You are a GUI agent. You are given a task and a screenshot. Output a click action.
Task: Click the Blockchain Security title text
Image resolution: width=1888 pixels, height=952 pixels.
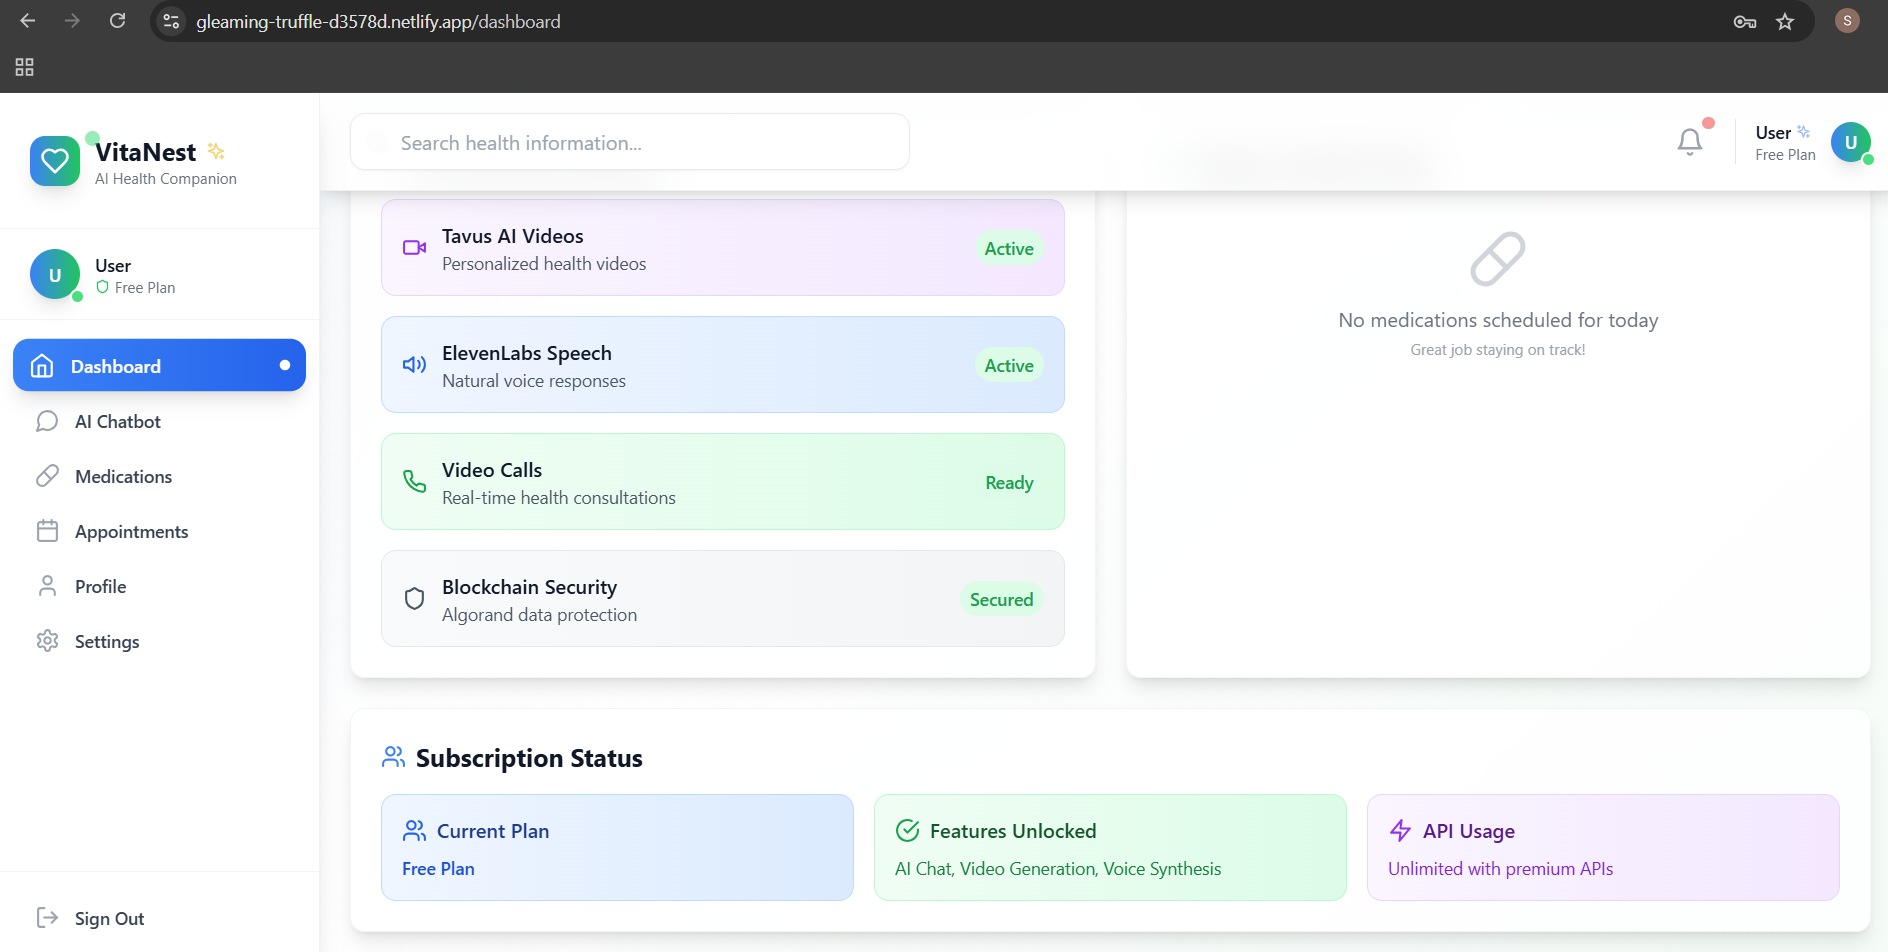tap(530, 587)
